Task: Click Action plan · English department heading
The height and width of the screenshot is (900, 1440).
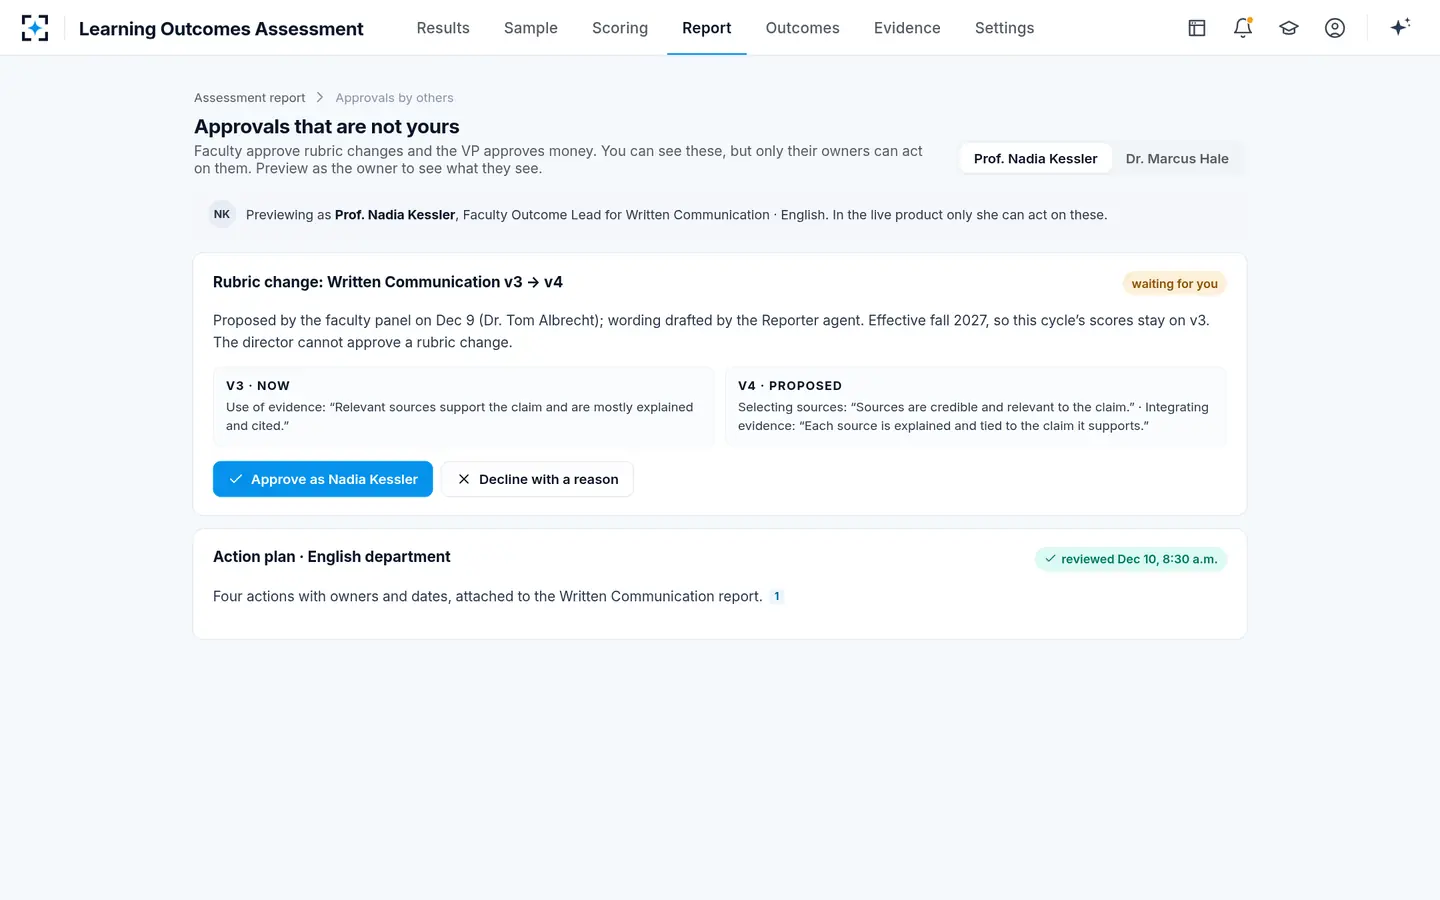Action: point(332,556)
